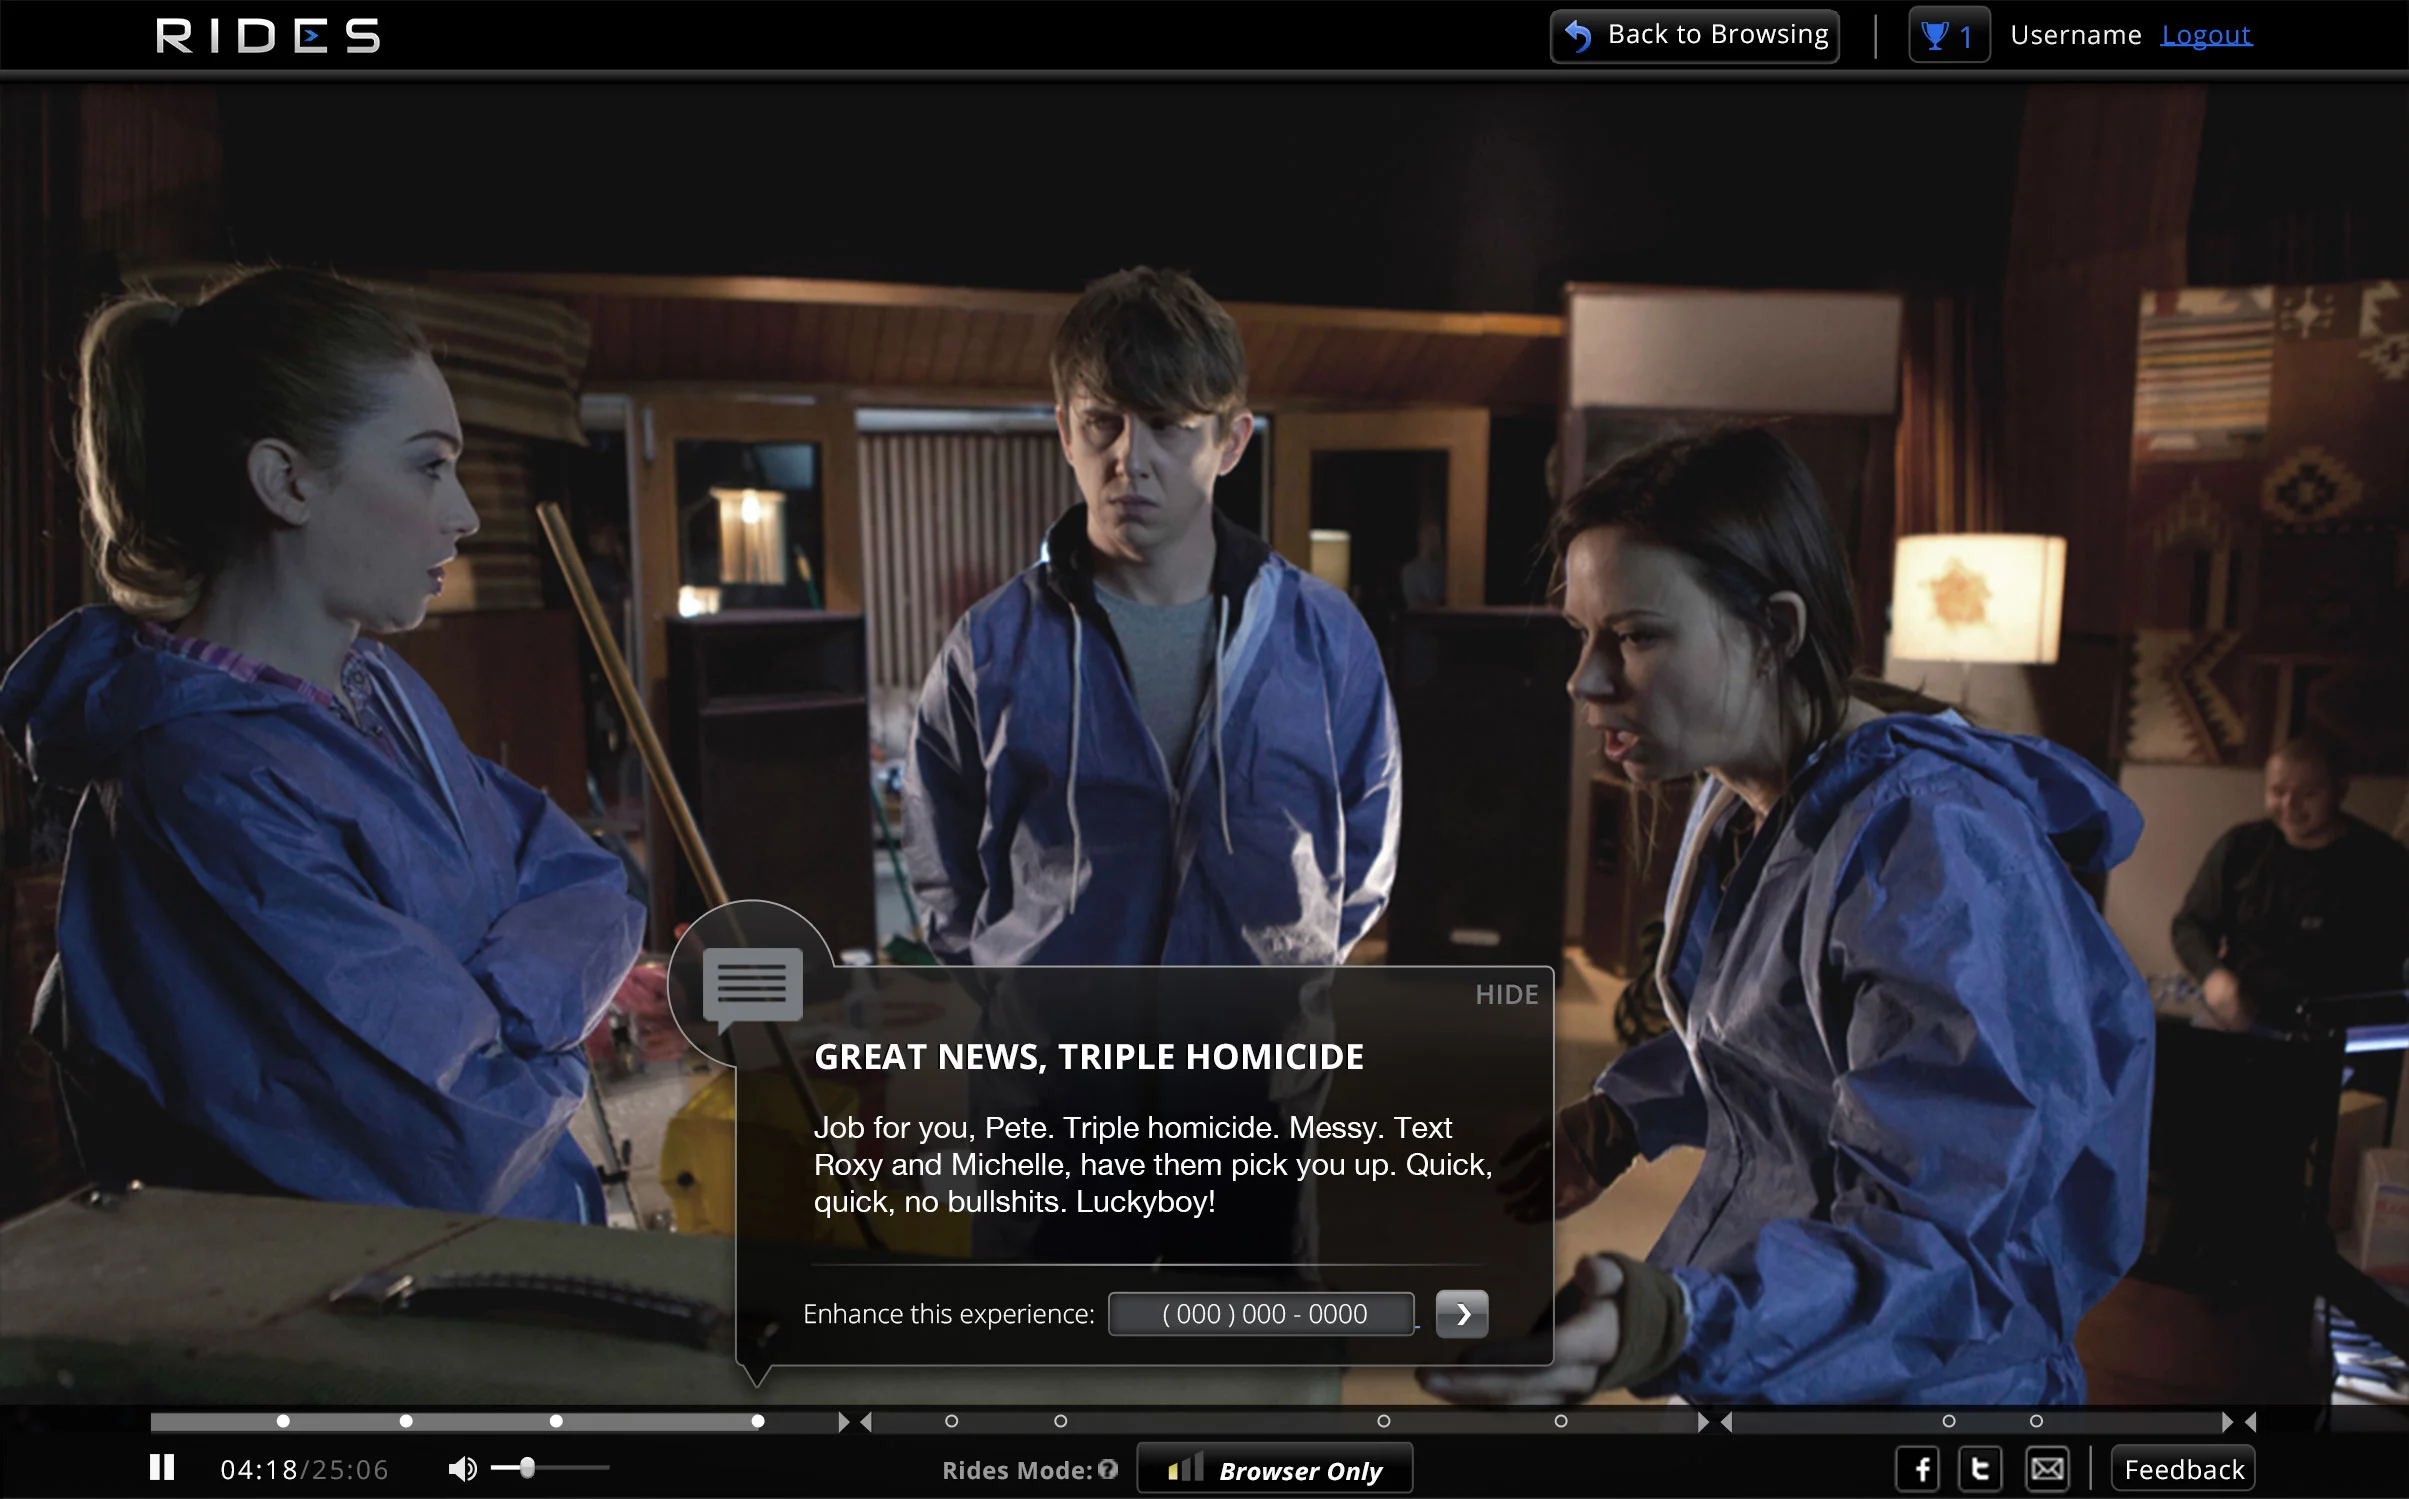
Task: Jump to third unfilled timeline marker
Action: coord(1384,1421)
